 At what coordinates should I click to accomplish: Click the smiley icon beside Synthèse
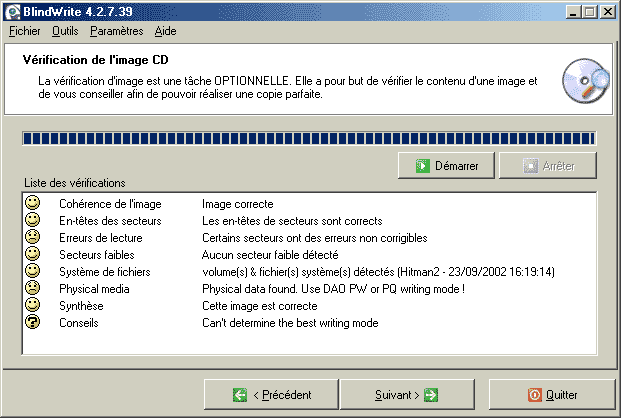[32, 305]
